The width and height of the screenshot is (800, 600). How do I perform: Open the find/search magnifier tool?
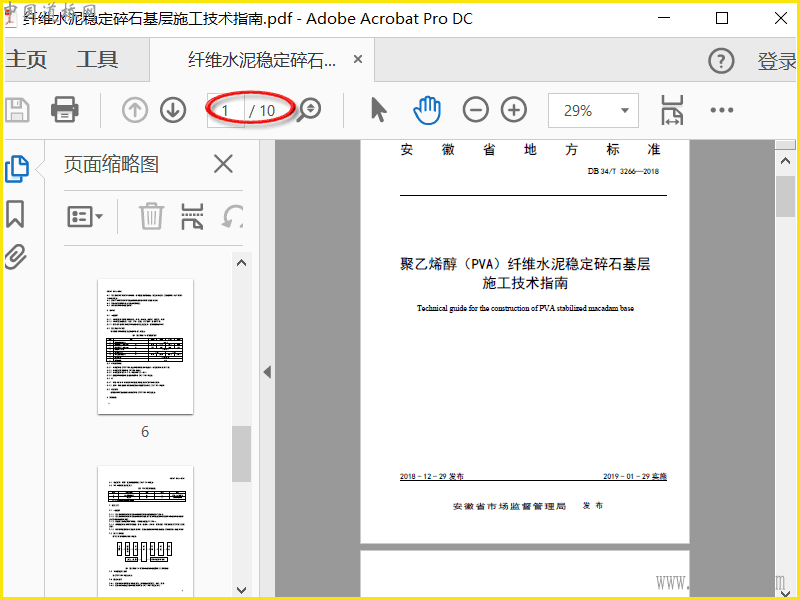pyautogui.click(x=309, y=109)
